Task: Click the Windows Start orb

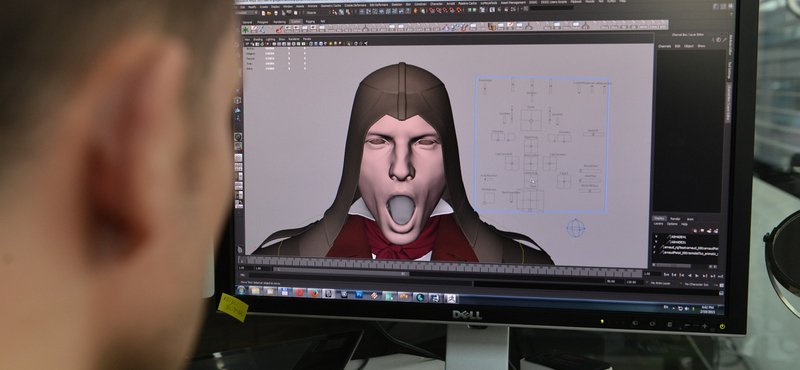Action: (x=241, y=290)
